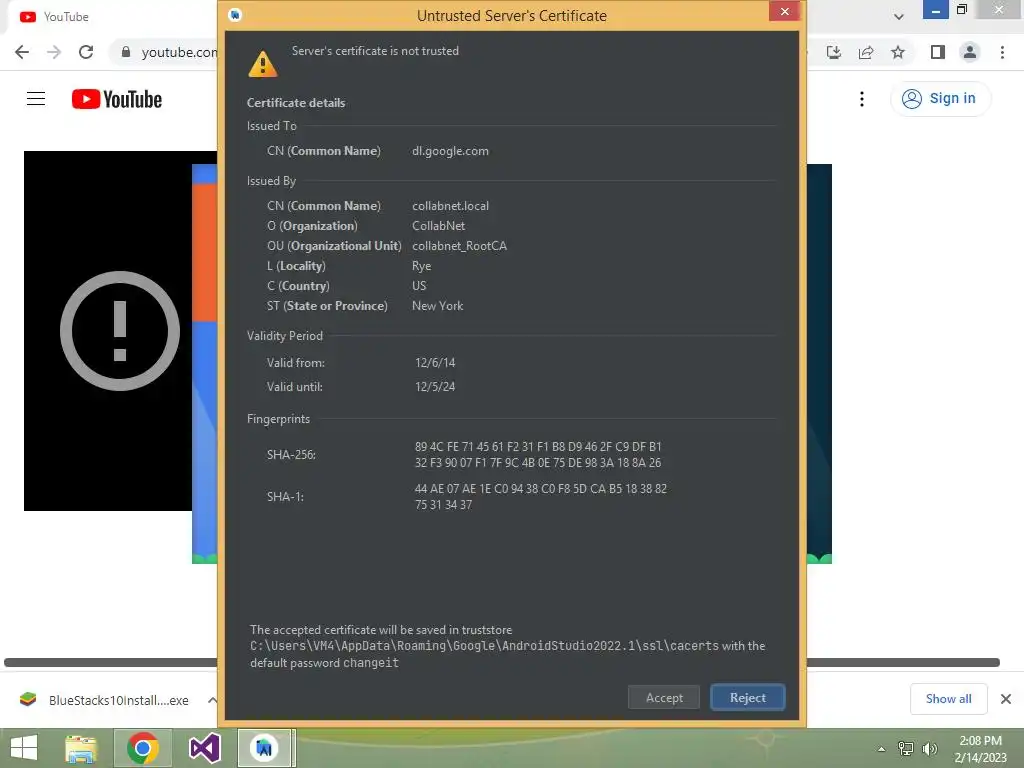
Task: Click the warning triangle icon in dialog
Action: (x=263, y=64)
